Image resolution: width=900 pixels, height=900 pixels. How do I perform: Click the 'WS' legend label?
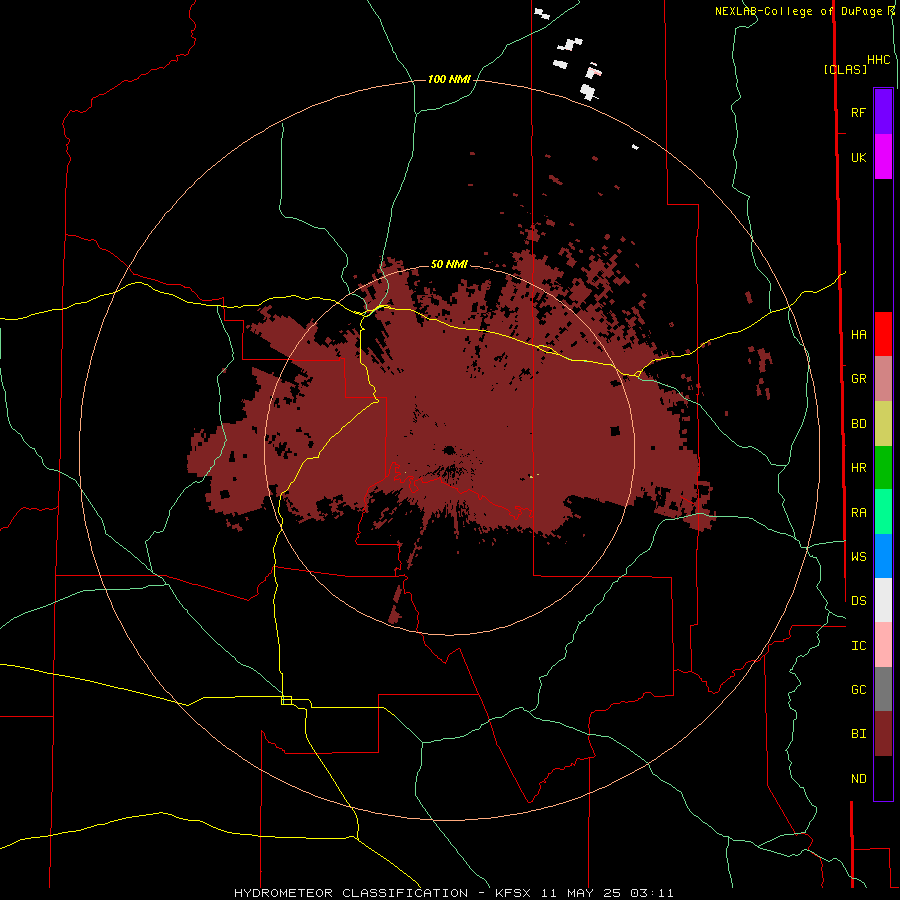pyautogui.click(x=858, y=556)
